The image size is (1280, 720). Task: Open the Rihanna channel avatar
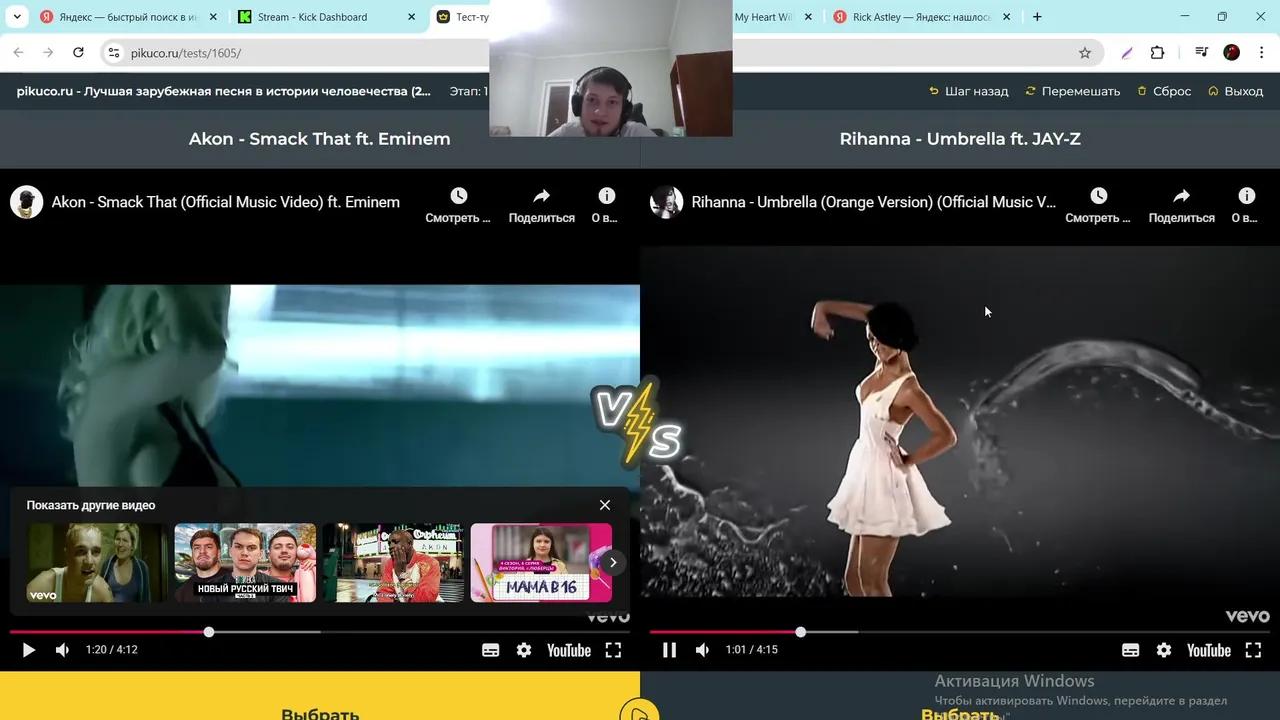click(666, 202)
